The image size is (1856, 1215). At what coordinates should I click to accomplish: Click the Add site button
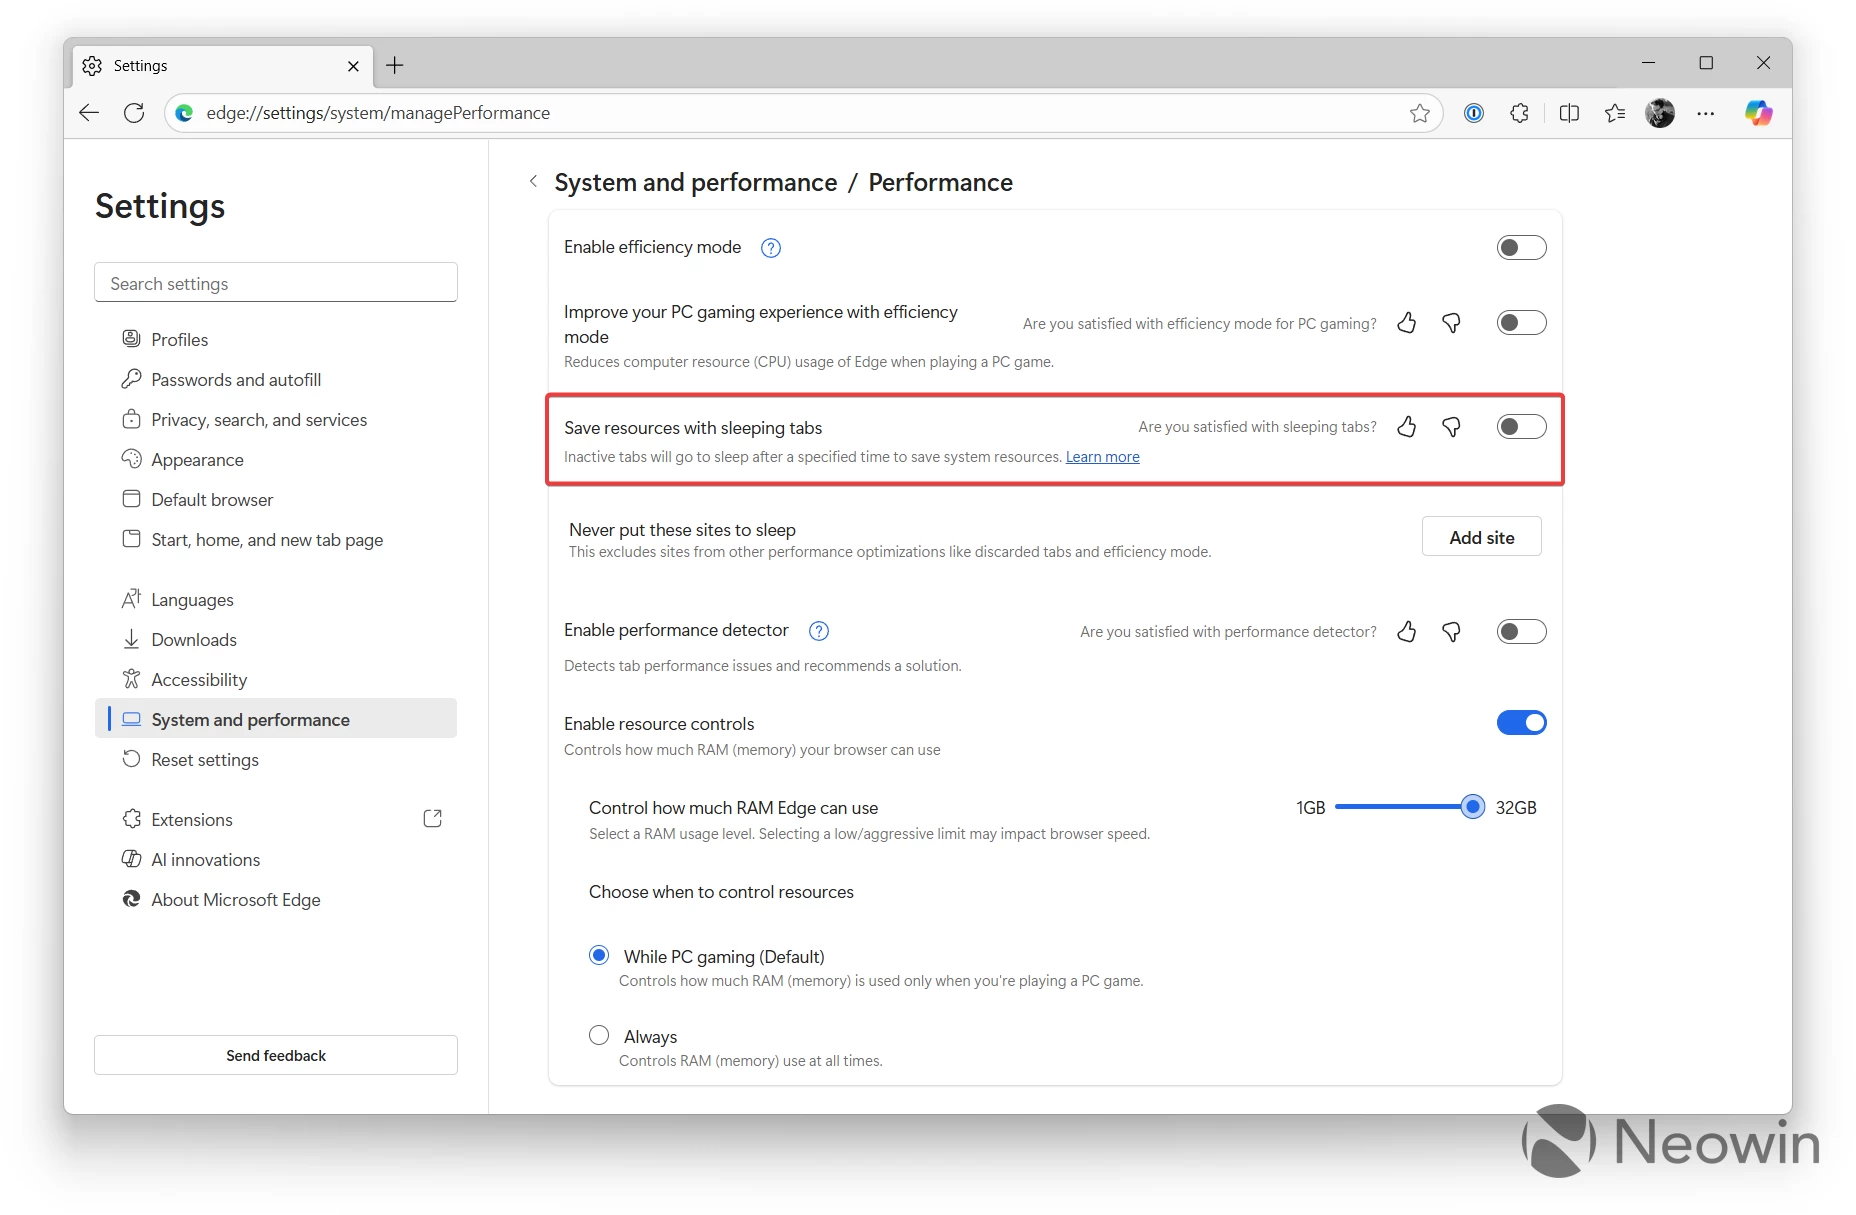click(x=1481, y=536)
